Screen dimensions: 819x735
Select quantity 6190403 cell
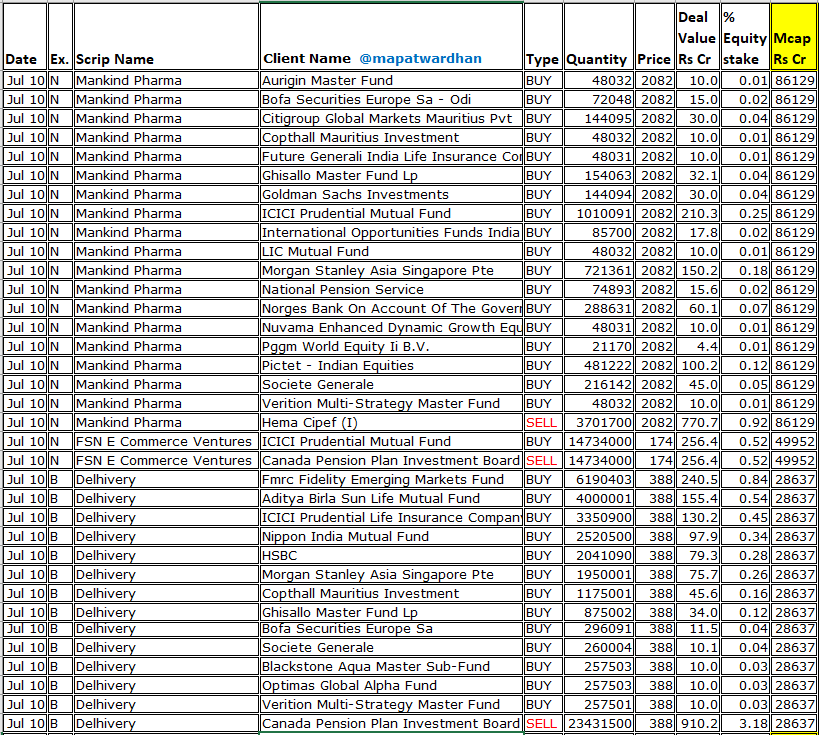pos(599,480)
